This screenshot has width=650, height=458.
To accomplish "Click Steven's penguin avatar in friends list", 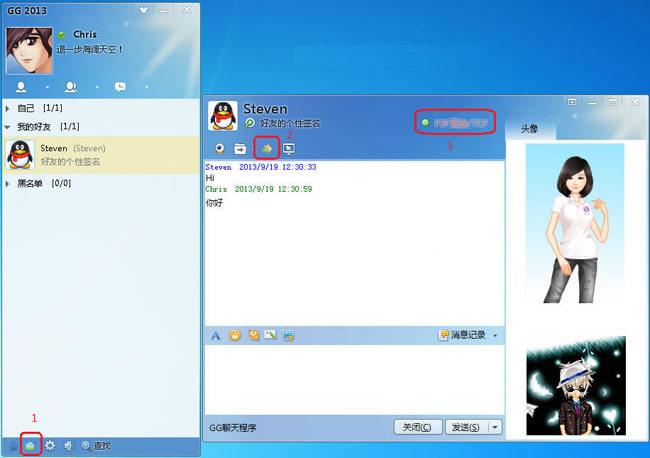I will point(20,155).
